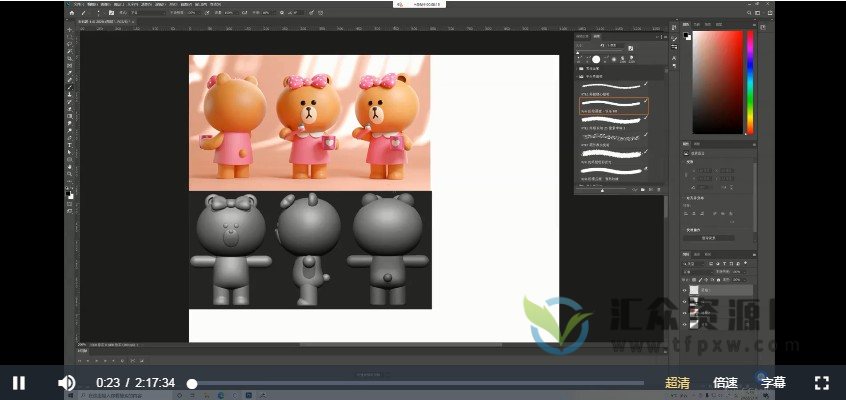Click the Home icon in options bar

click(x=72, y=12)
